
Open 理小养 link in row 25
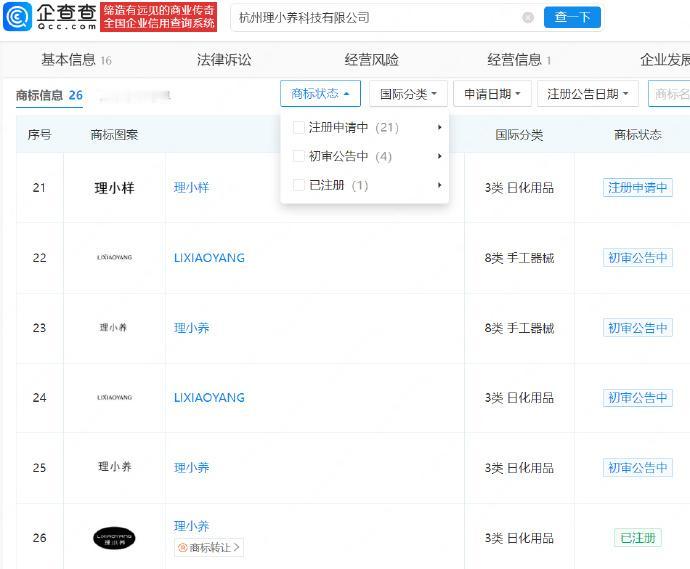(191, 468)
